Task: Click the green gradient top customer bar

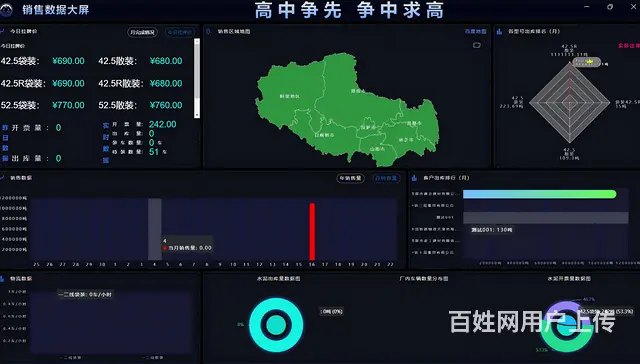Action: click(x=540, y=194)
